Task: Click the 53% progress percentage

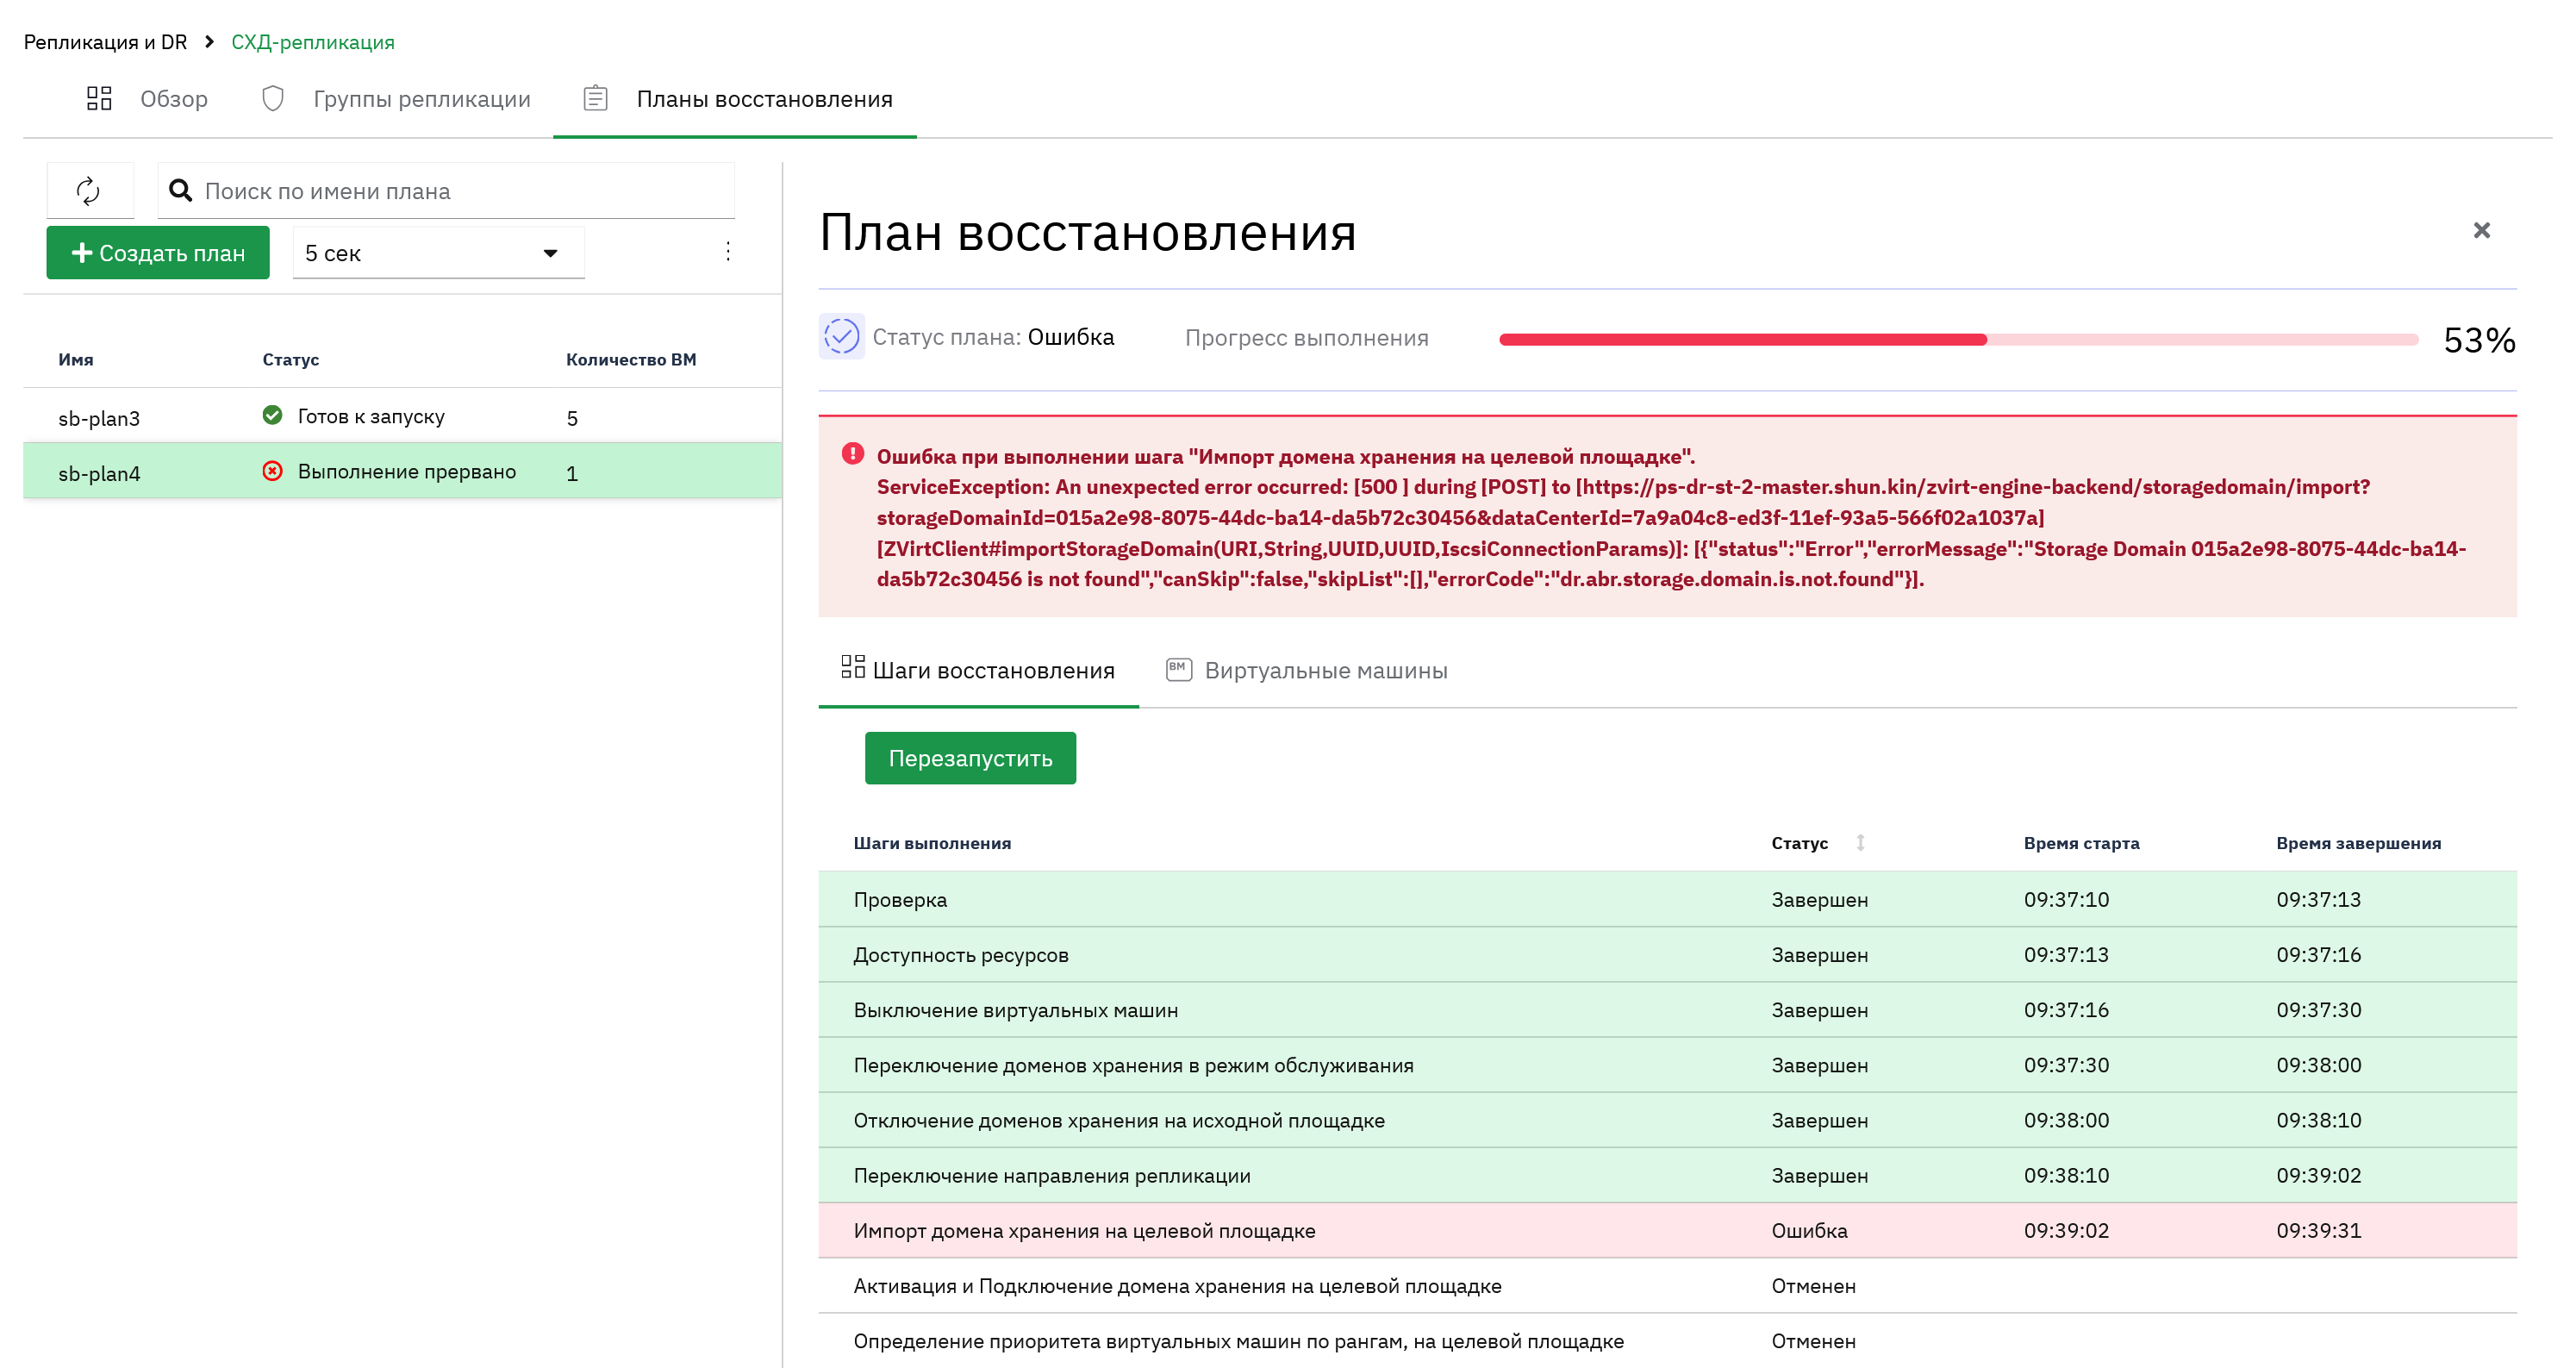Action: pos(2479,340)
